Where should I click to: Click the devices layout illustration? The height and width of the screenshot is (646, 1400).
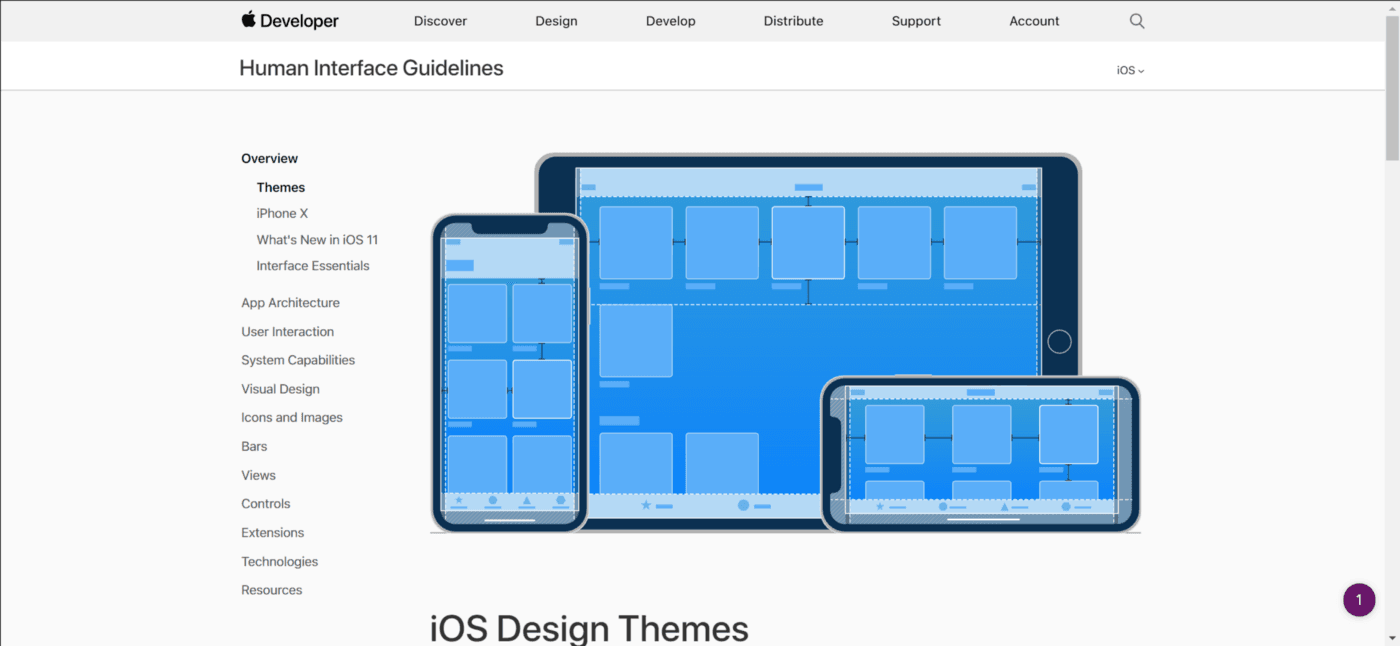tap(785, 342)
